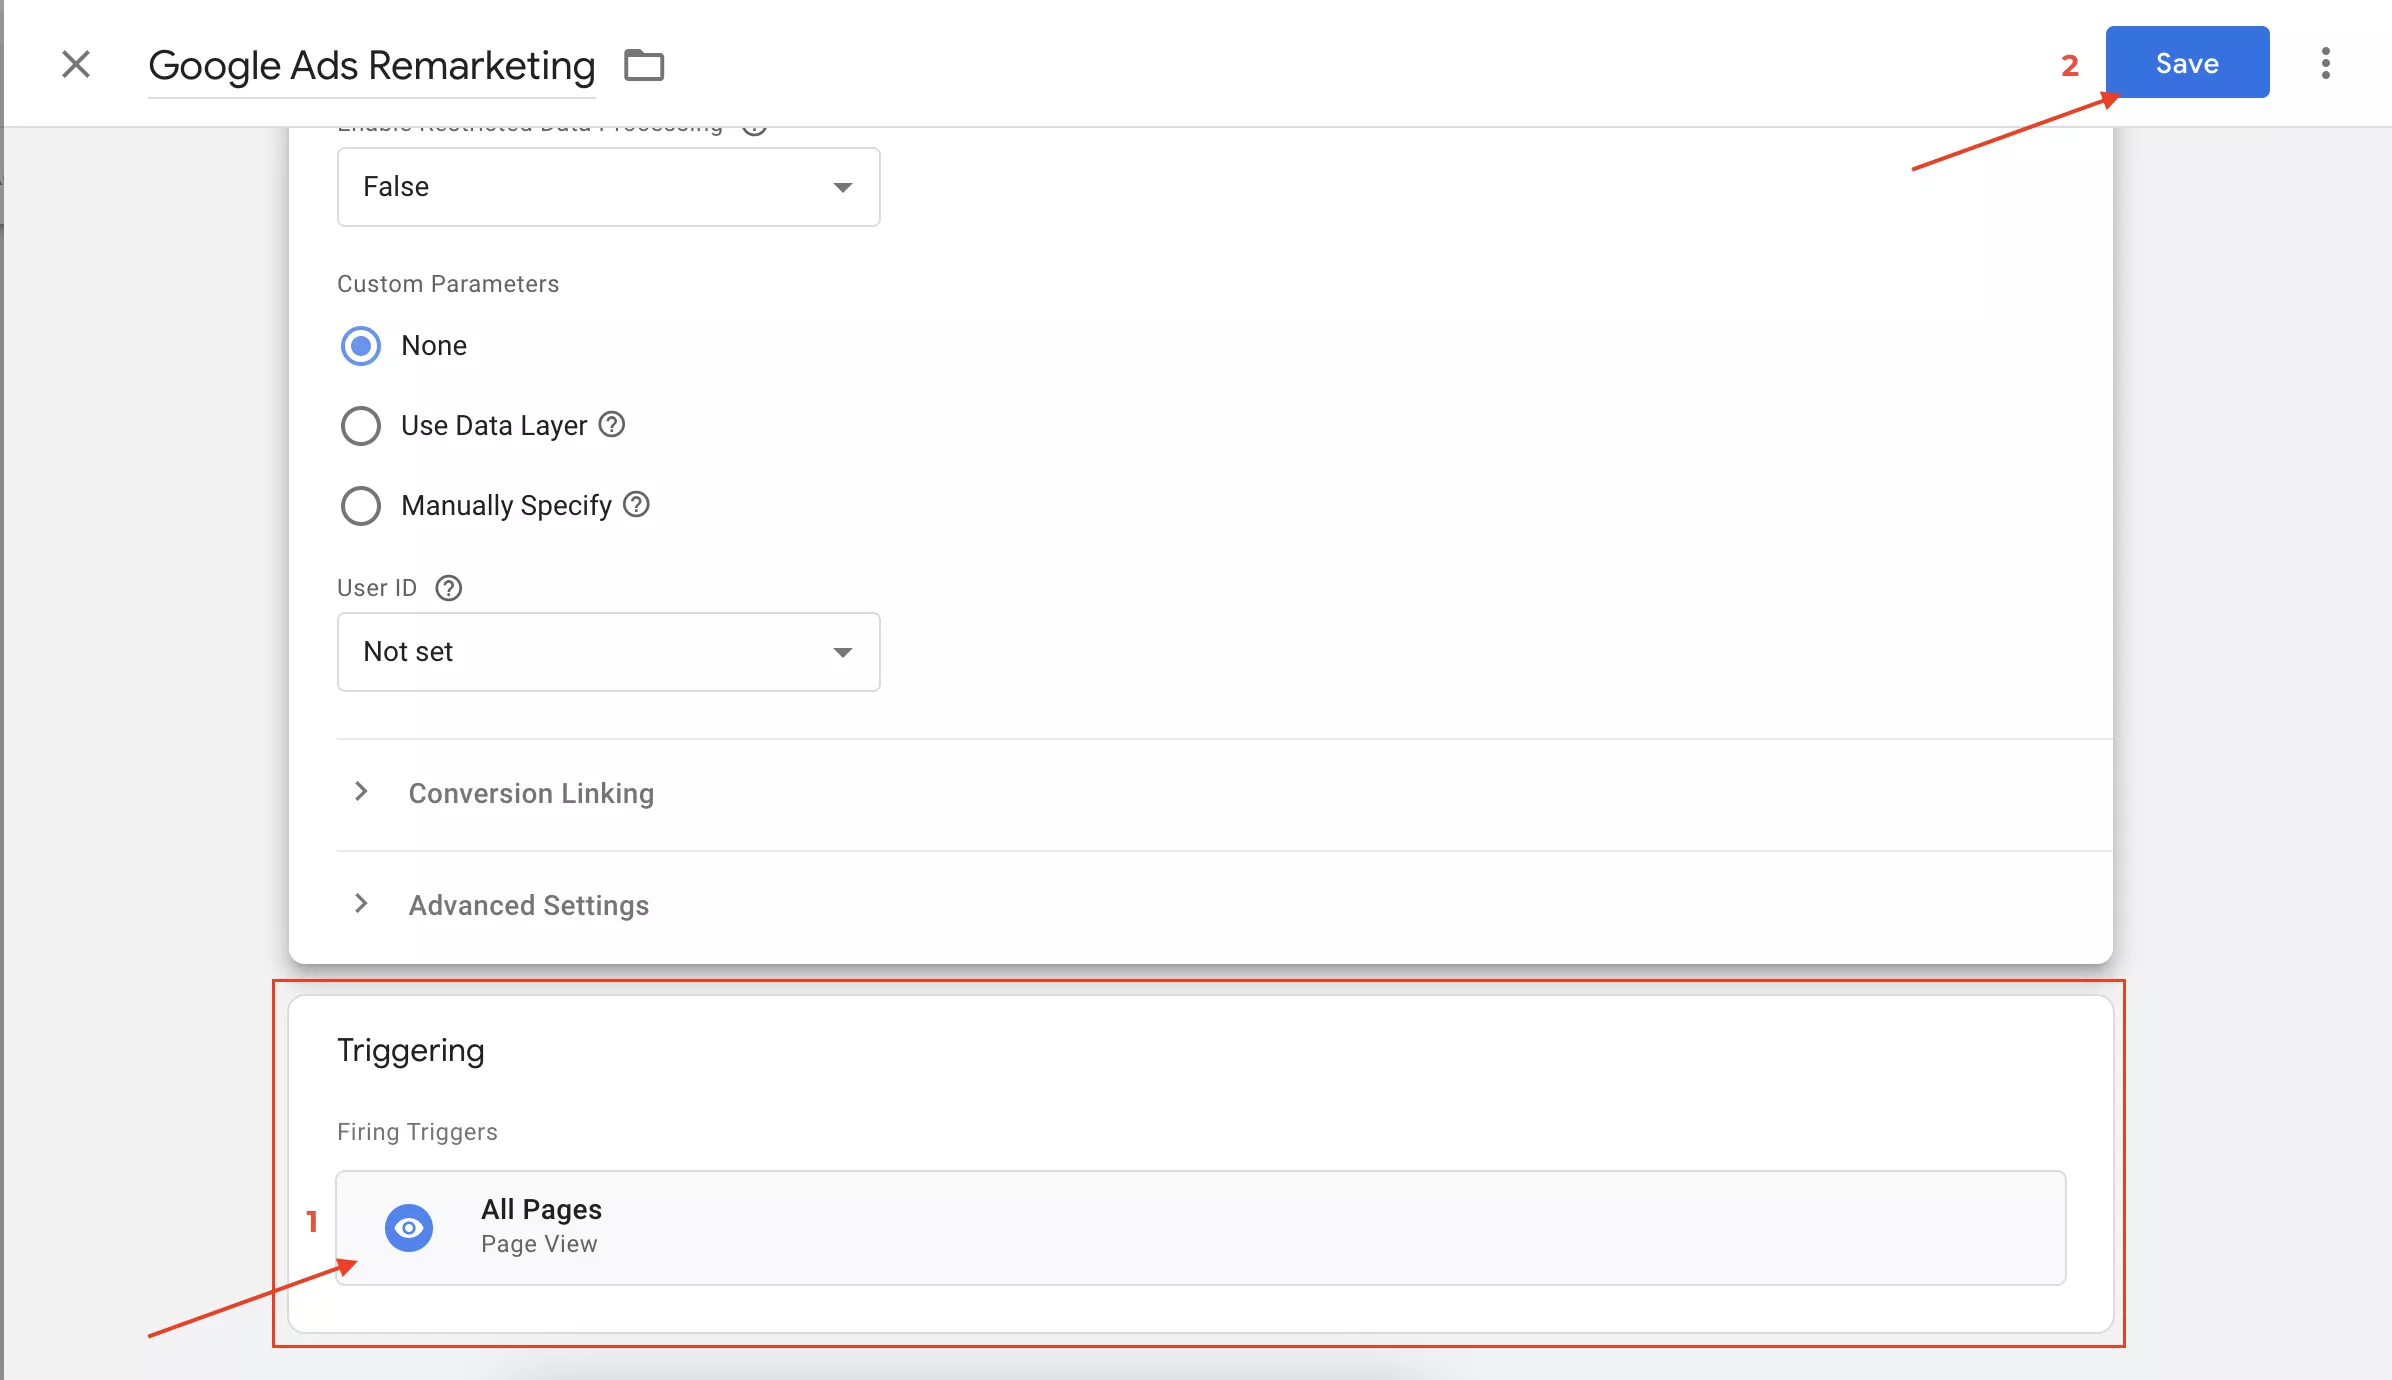
Task: Open help icon next to Manually Specify
Action: click(636, 505)
